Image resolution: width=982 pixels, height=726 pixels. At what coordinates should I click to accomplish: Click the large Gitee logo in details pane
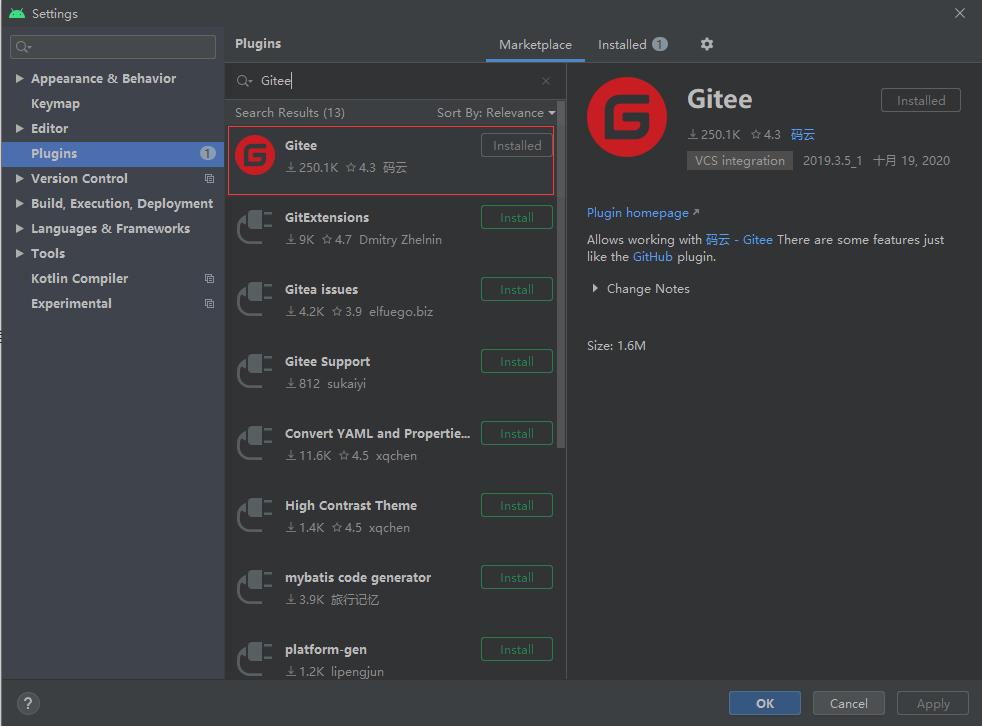[627, 117]
